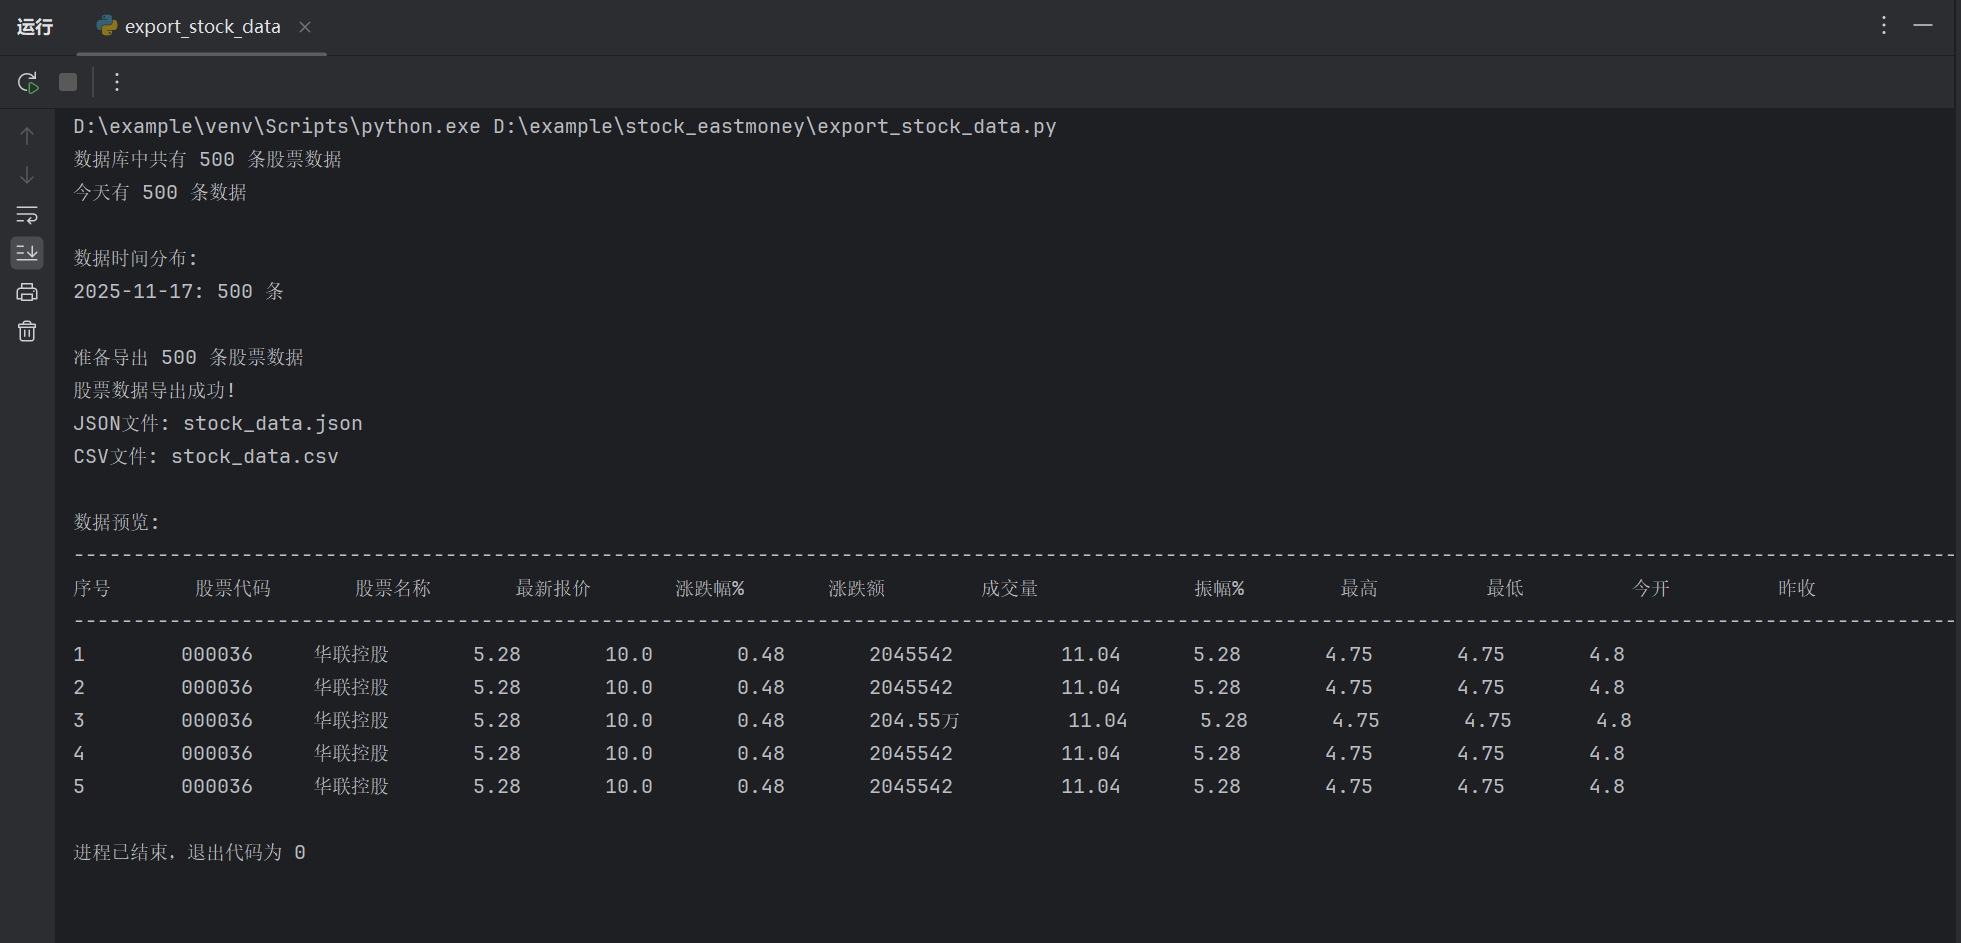Toggle soft-wrap in the console

click(27, 214)
